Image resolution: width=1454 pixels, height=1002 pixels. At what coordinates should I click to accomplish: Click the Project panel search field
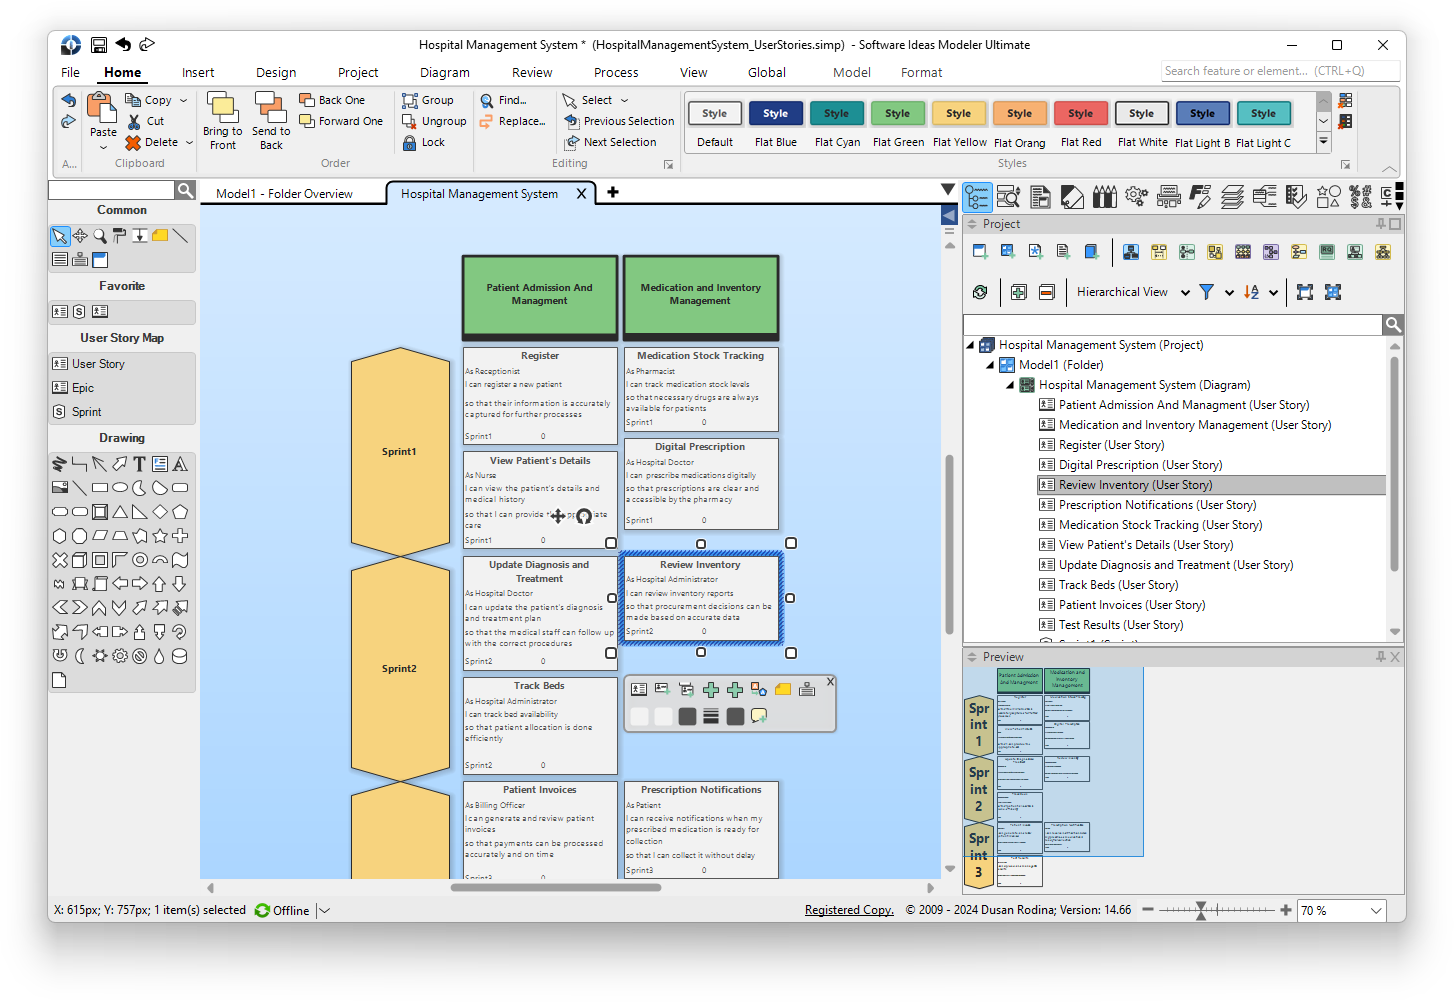[x=1172, y=324]
